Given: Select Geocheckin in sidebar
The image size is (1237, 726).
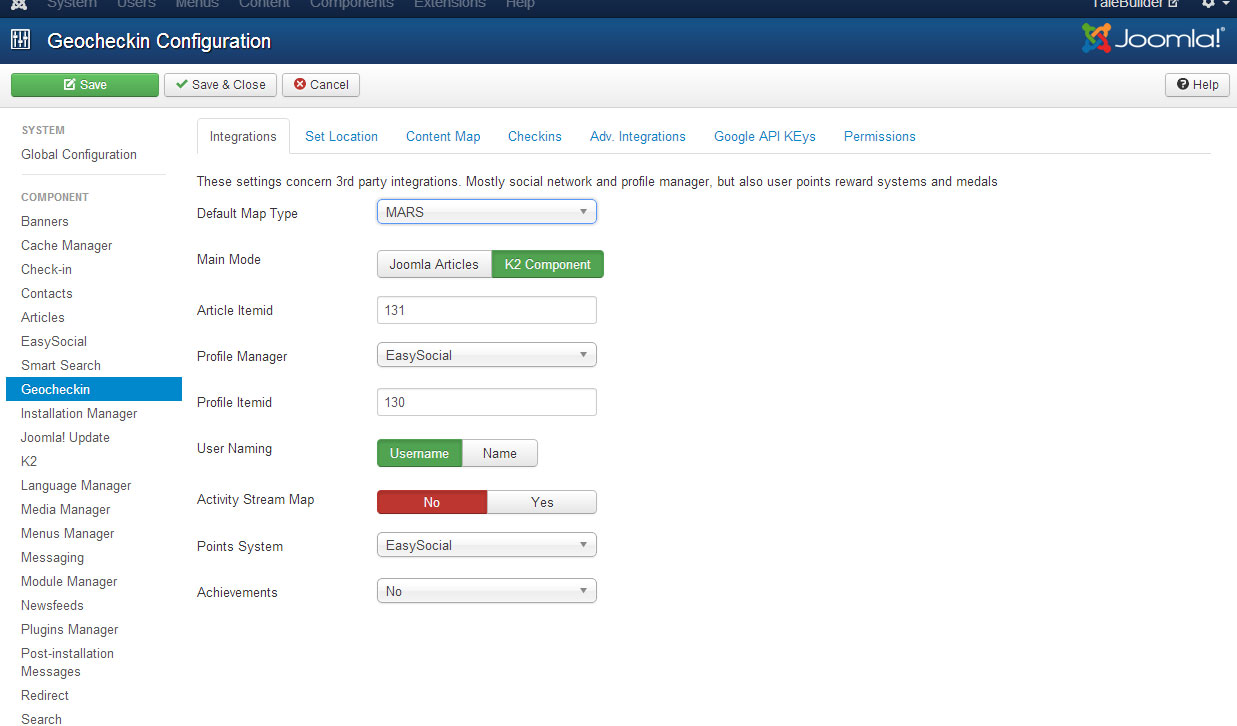Looking at the screenshot, I should coord(94,389).
